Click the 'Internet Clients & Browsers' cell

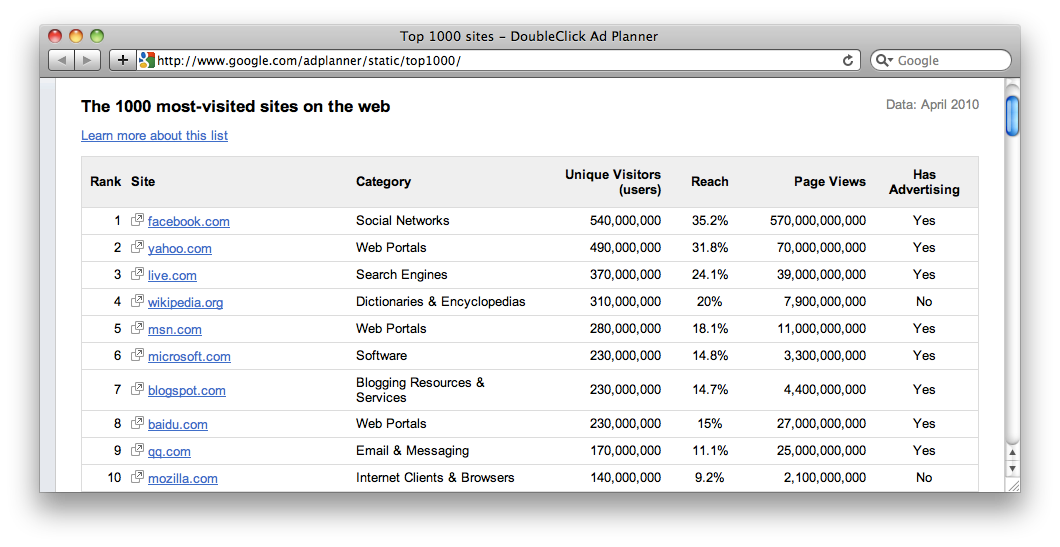(435, 477)
